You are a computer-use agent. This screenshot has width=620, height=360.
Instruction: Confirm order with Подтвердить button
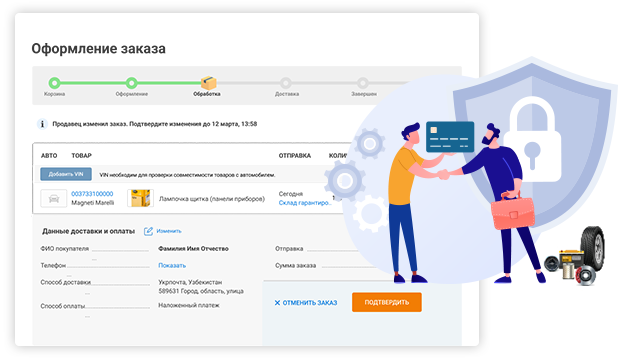387,302
